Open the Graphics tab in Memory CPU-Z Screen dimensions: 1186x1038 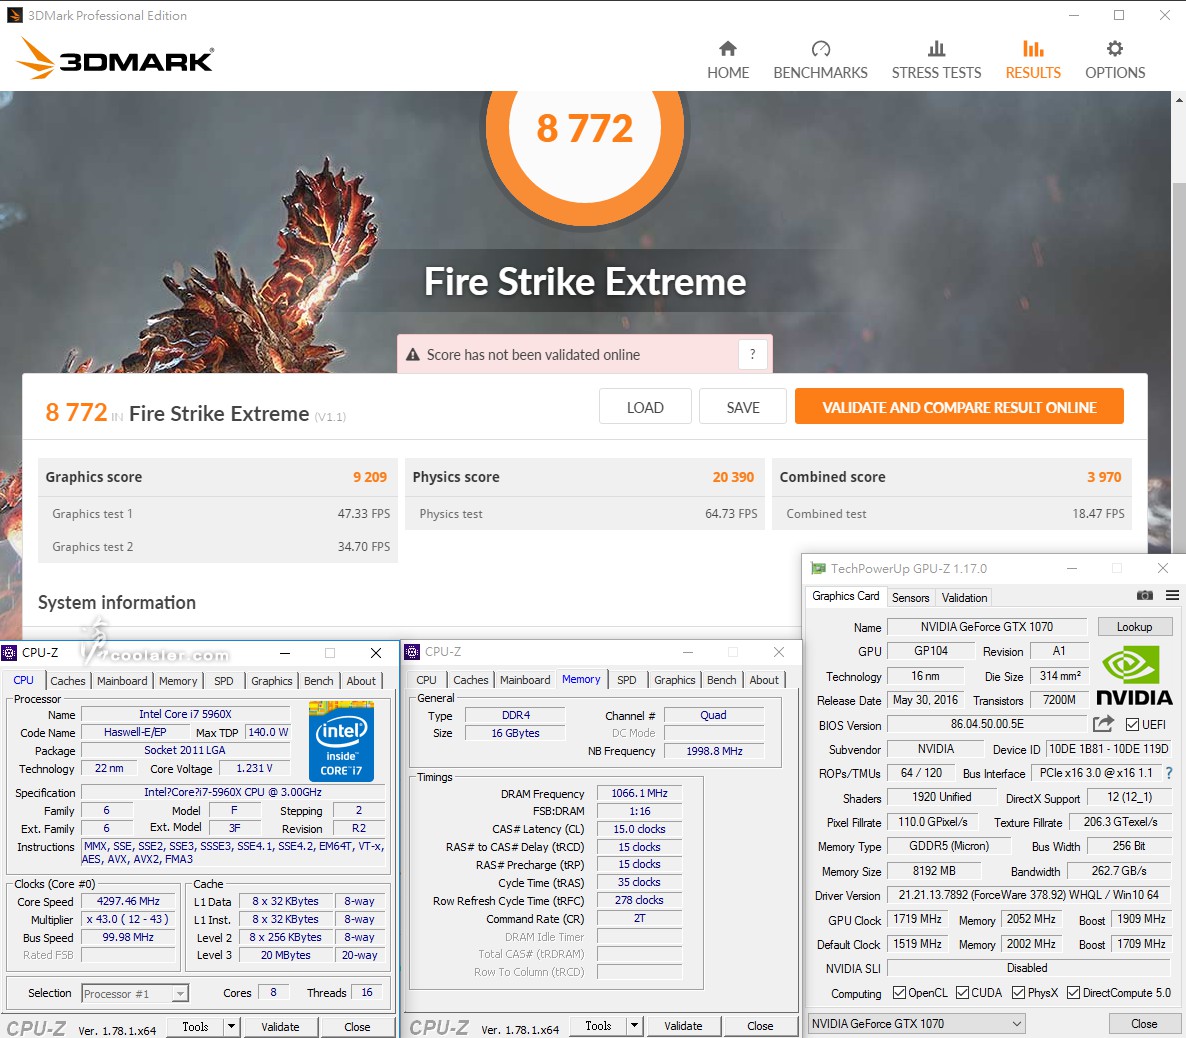675,680
